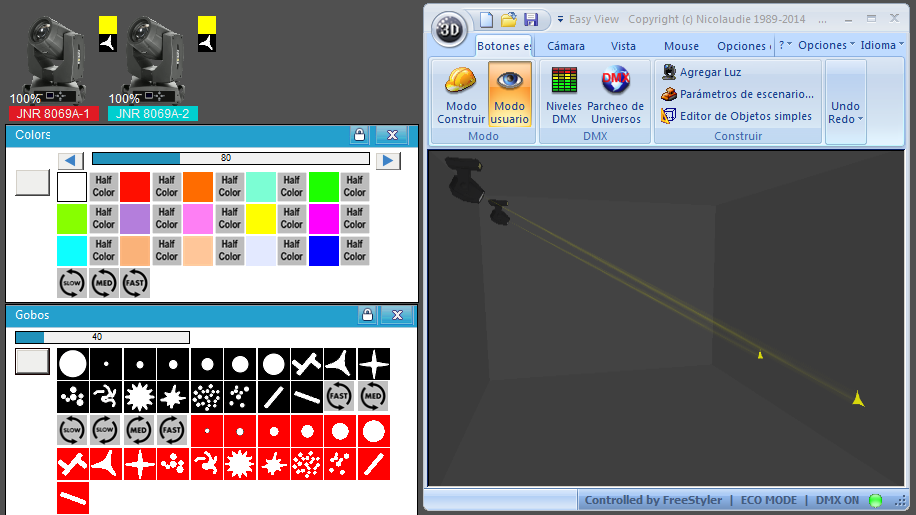
Task: Select the cyan color swatch
Action: (72, 251)
